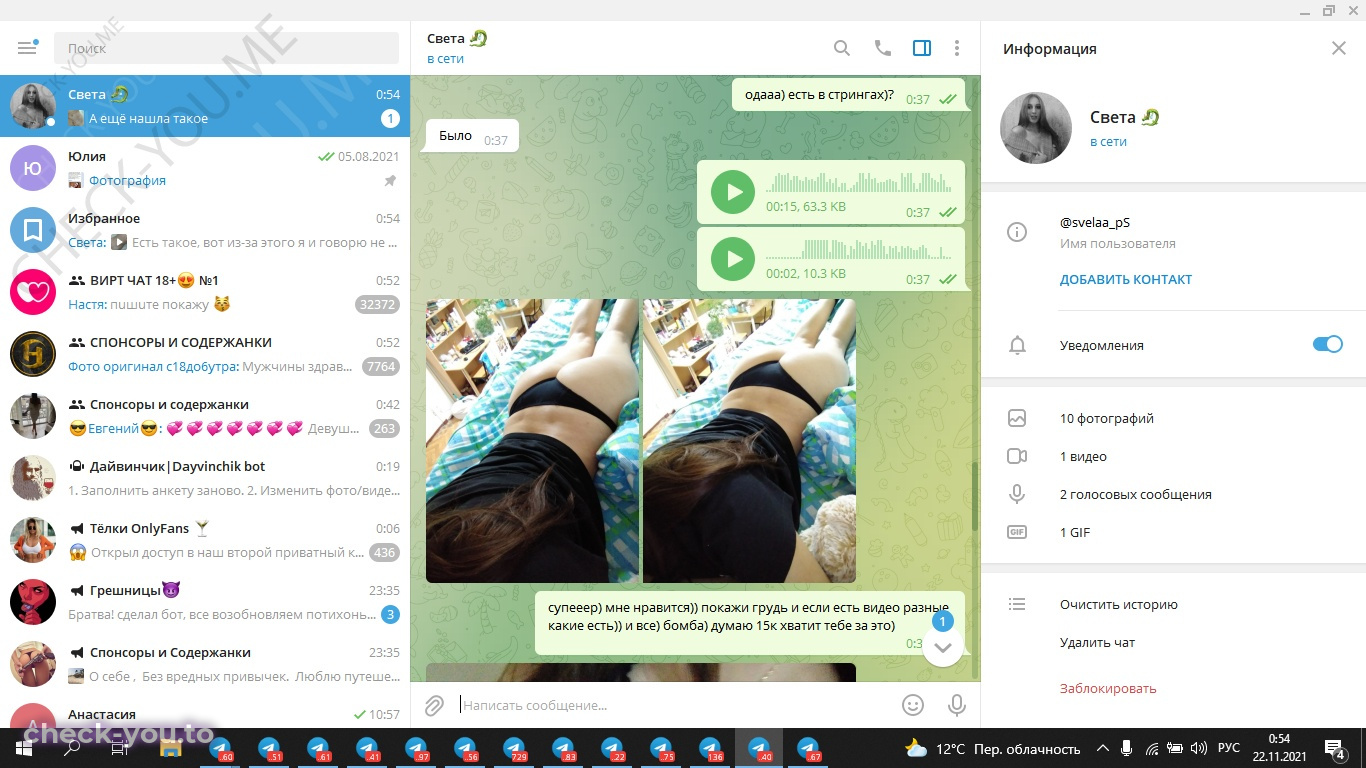Click ДОБАВИТЬ КОНТАКТ link
1366x768 pixels.
point(1126,280)
